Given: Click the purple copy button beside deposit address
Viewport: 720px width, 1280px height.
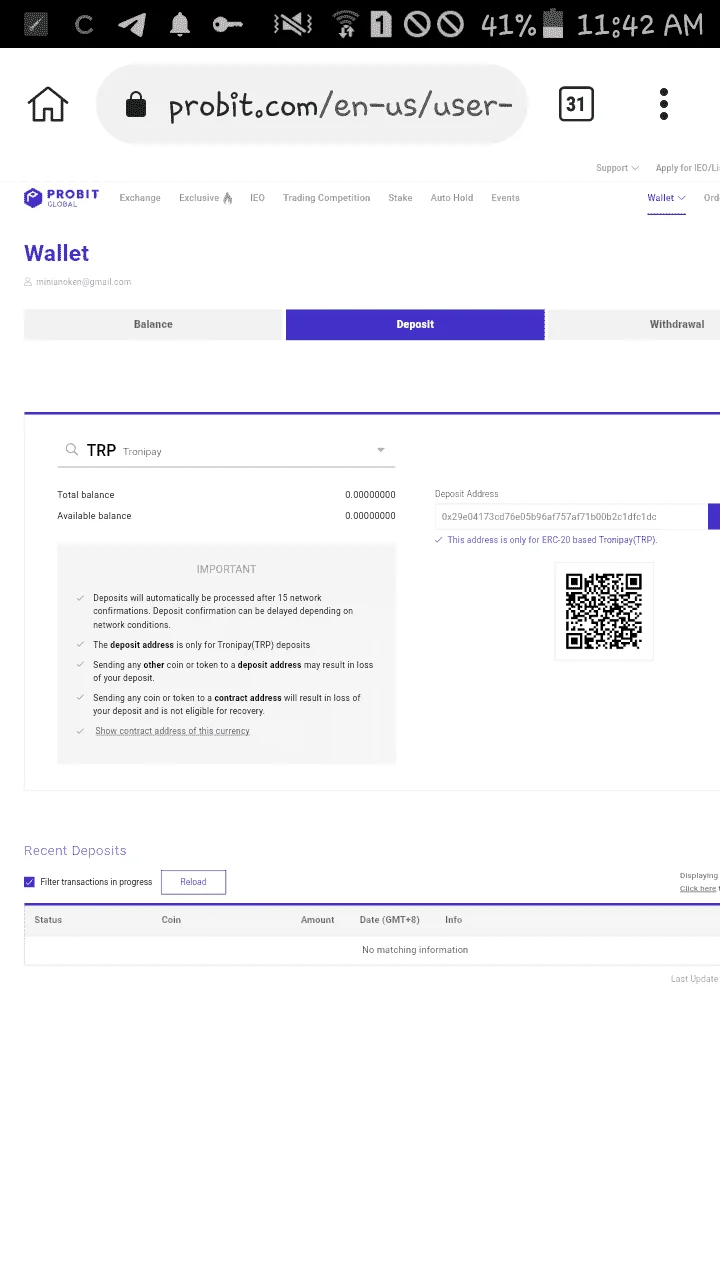Looking at the screenshot, I should (x=714, y=516).
